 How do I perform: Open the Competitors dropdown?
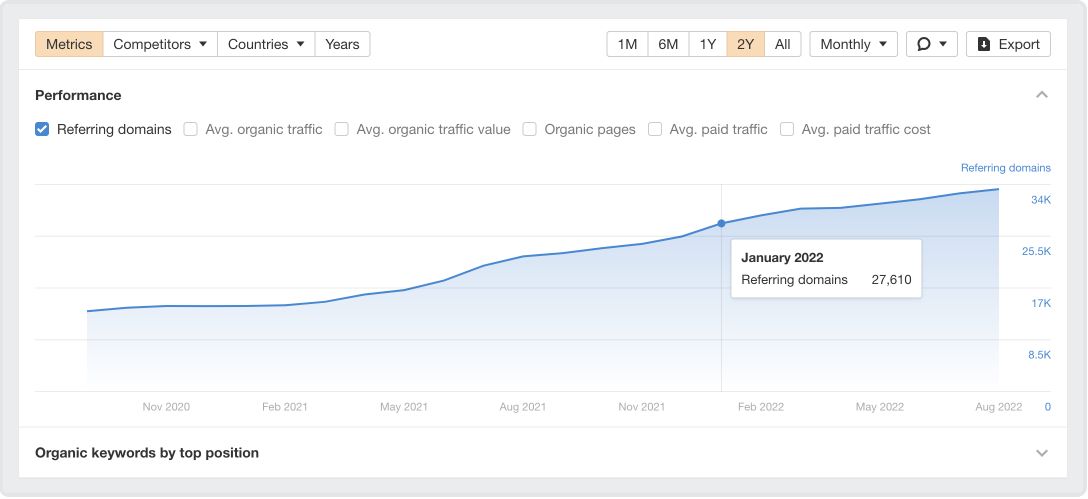tap(160, 44)
